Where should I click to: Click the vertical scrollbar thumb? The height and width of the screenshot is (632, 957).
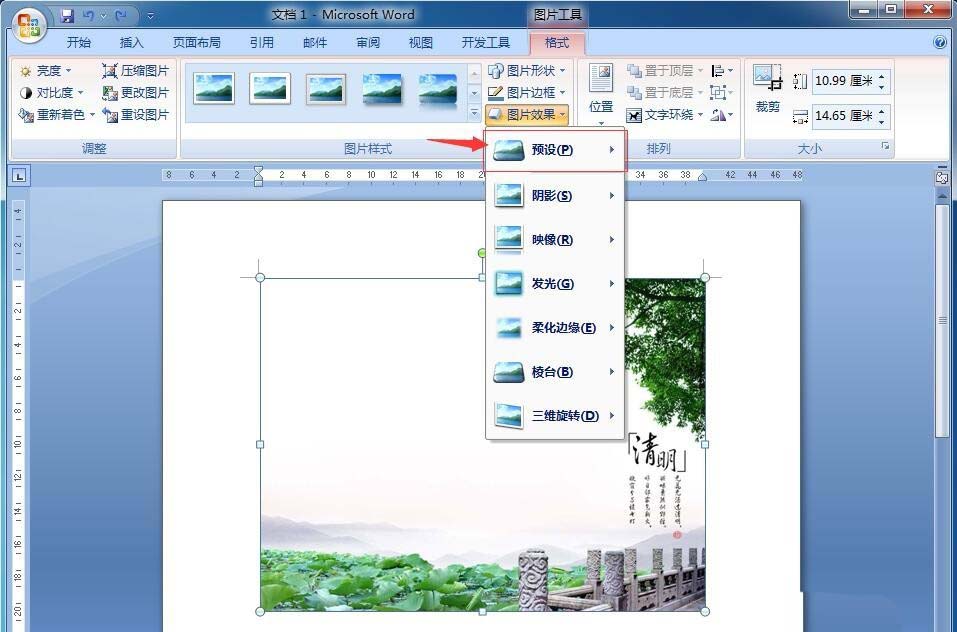942,321
